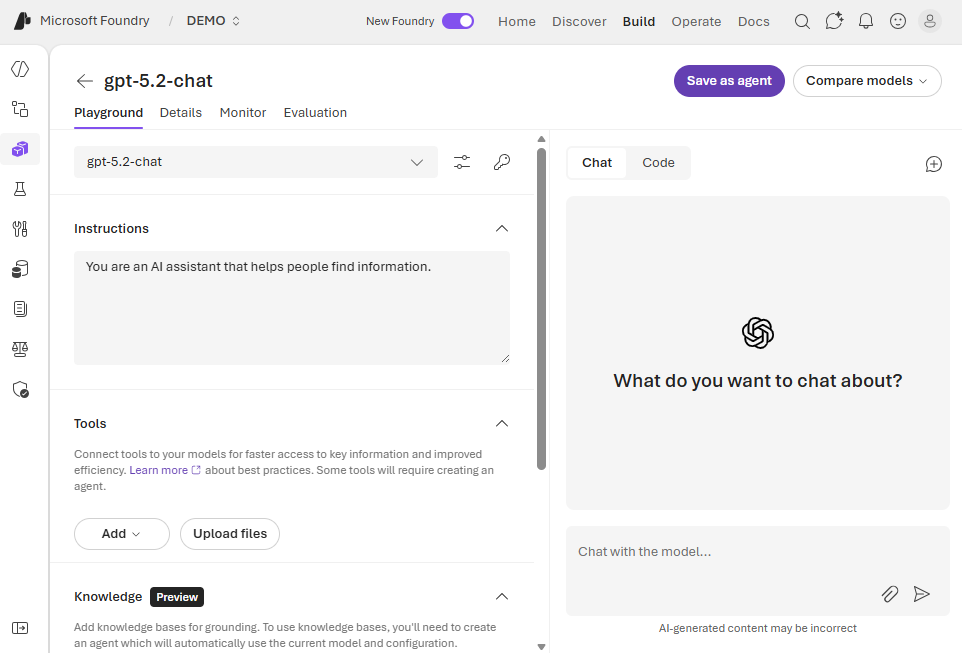The height and width of the screenshot is (653, 962).
Task: Collapse the Tools section
Action: coord(502,423)
